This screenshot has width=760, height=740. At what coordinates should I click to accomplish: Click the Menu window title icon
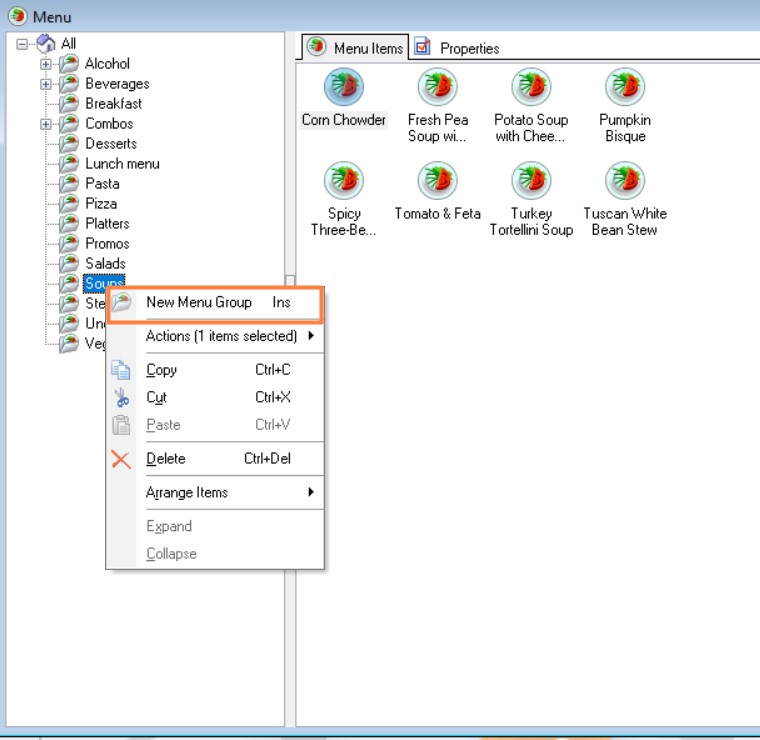tap(17, 16)
